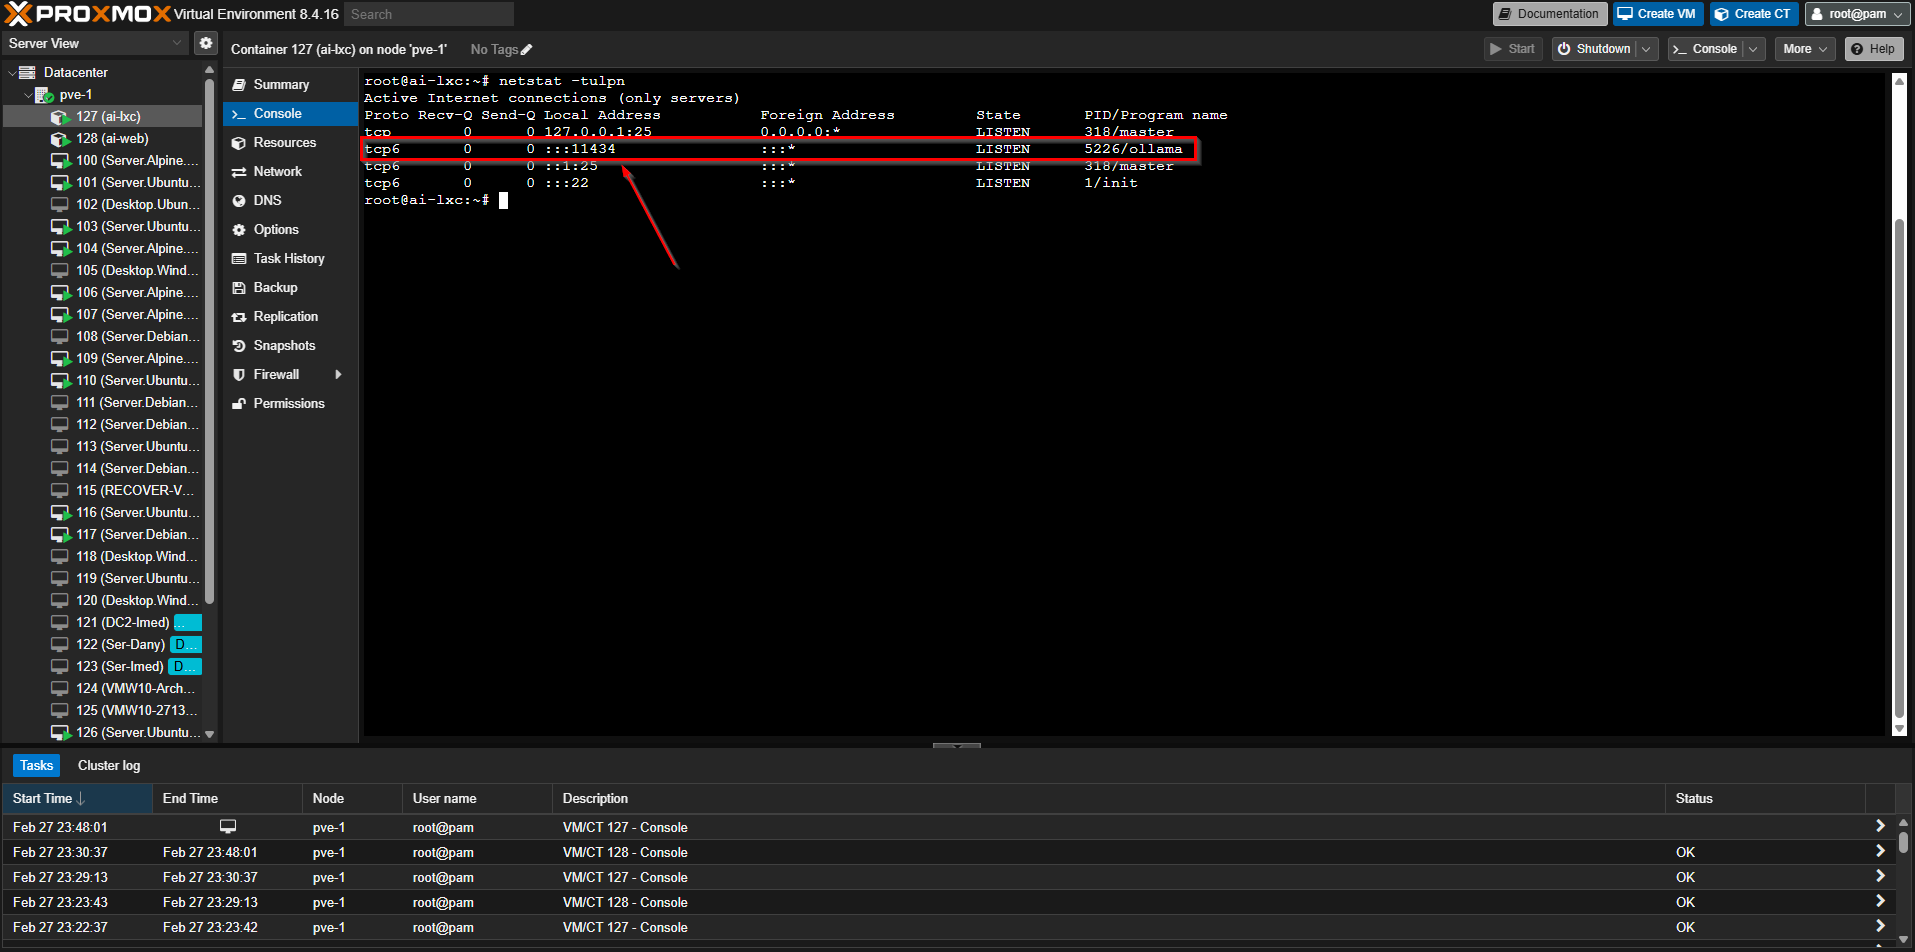The width and height of the screenshot is (1915, 952).
Task: Expand the Firewall submenu arrow
Action: [338, 374]
